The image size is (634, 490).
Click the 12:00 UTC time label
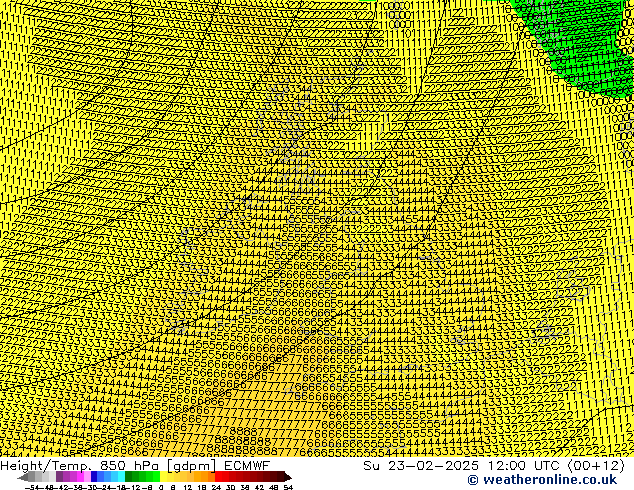(498, 465)
